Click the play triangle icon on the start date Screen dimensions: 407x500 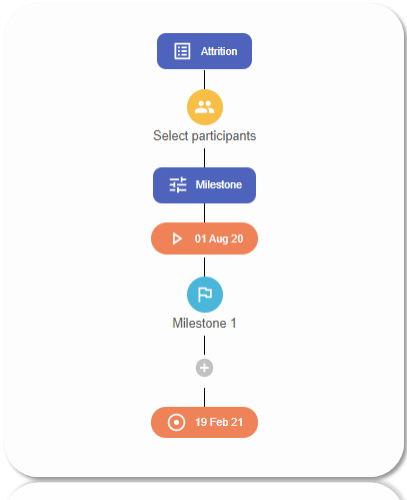177,239
